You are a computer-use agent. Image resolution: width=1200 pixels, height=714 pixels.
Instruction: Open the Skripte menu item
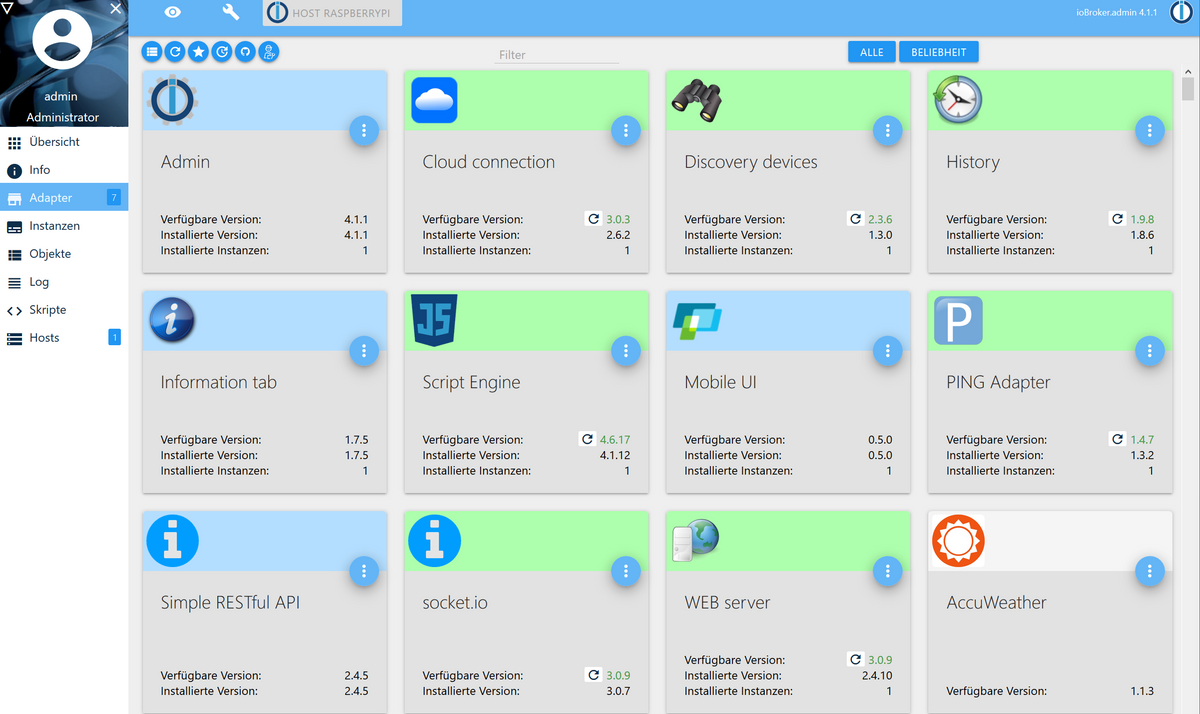(64, 310)
